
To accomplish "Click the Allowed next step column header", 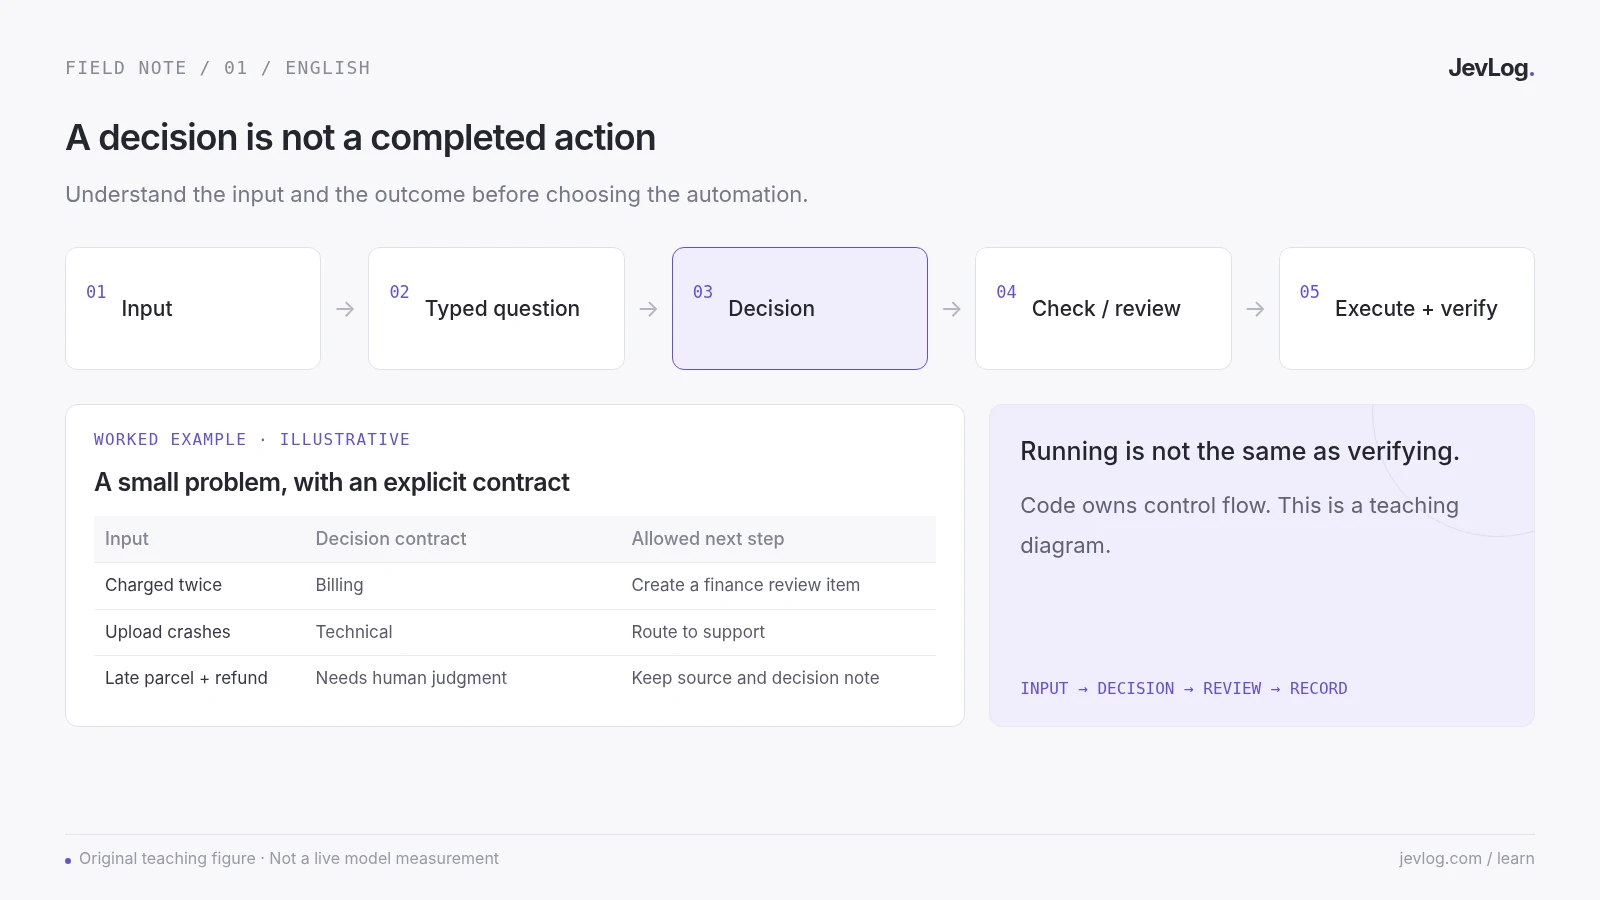I will tap(708, 539).
